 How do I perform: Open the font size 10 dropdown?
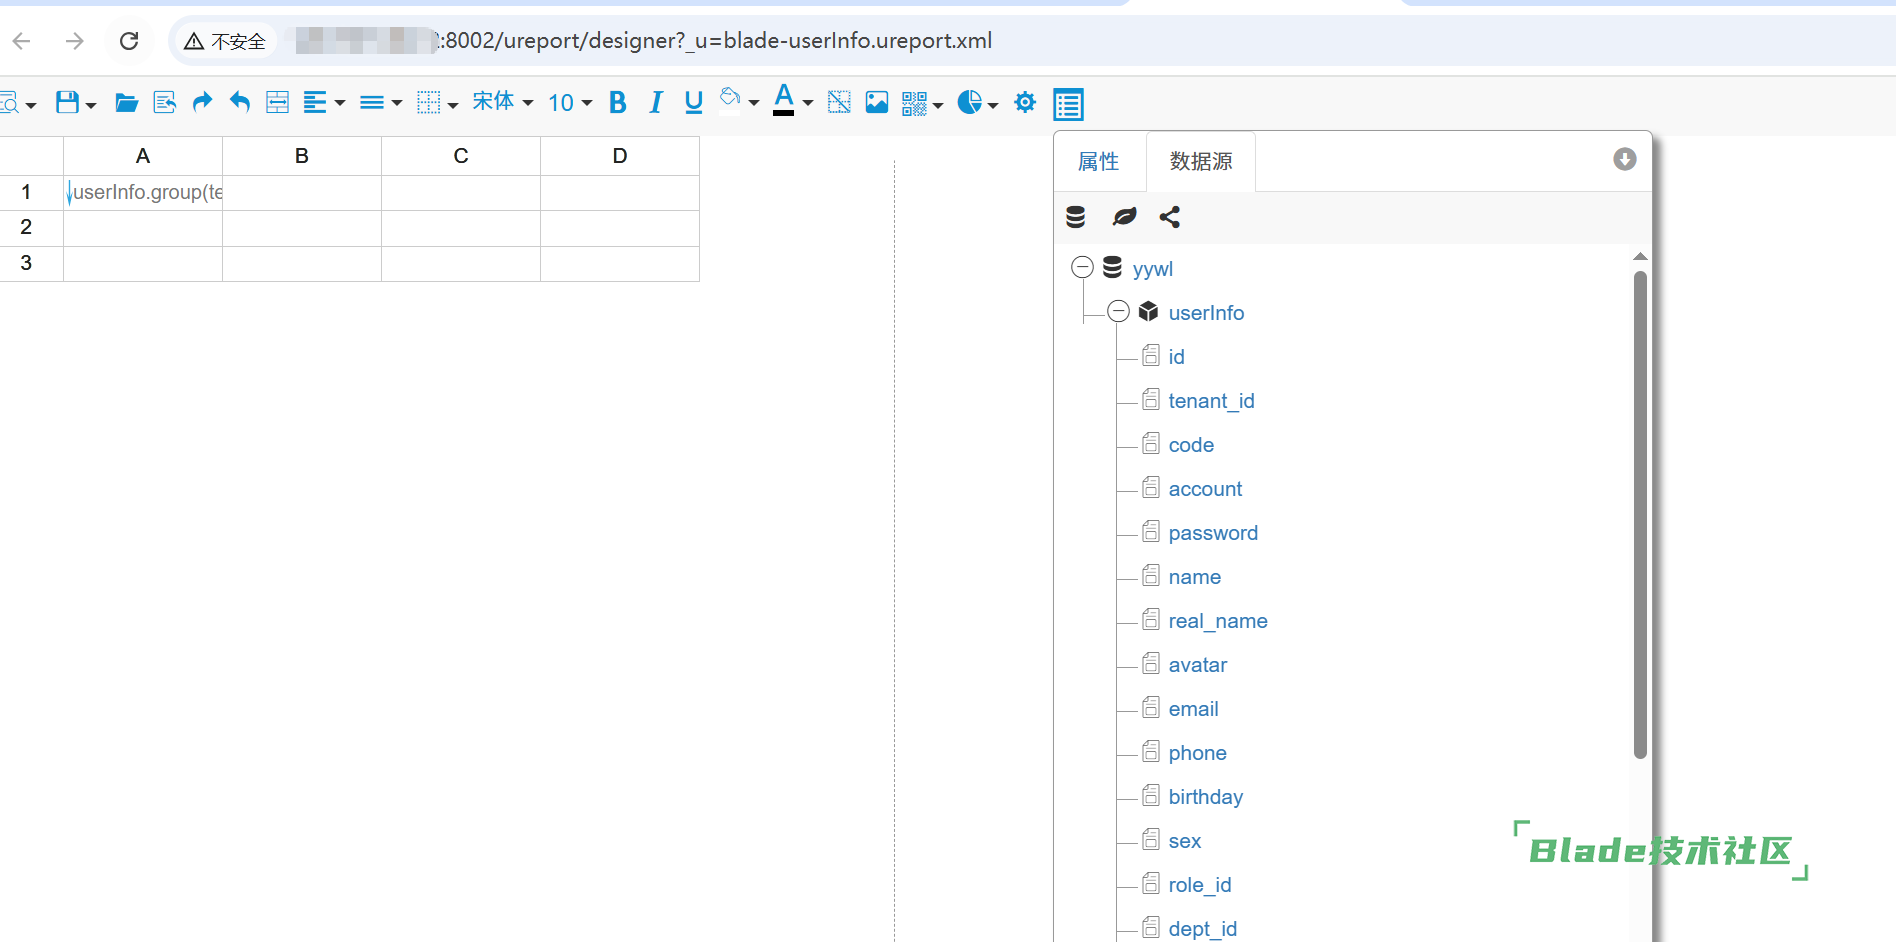(x=570, y=102)
